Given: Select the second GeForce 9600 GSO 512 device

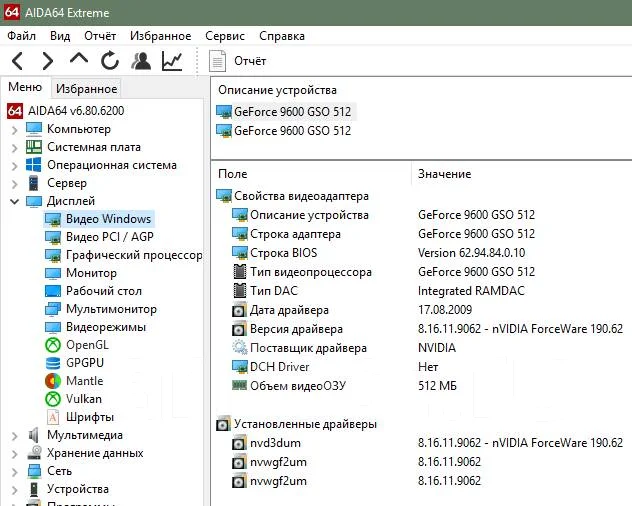Looking at the screenshot, I should pyautogui.click(x=285, y=131).
